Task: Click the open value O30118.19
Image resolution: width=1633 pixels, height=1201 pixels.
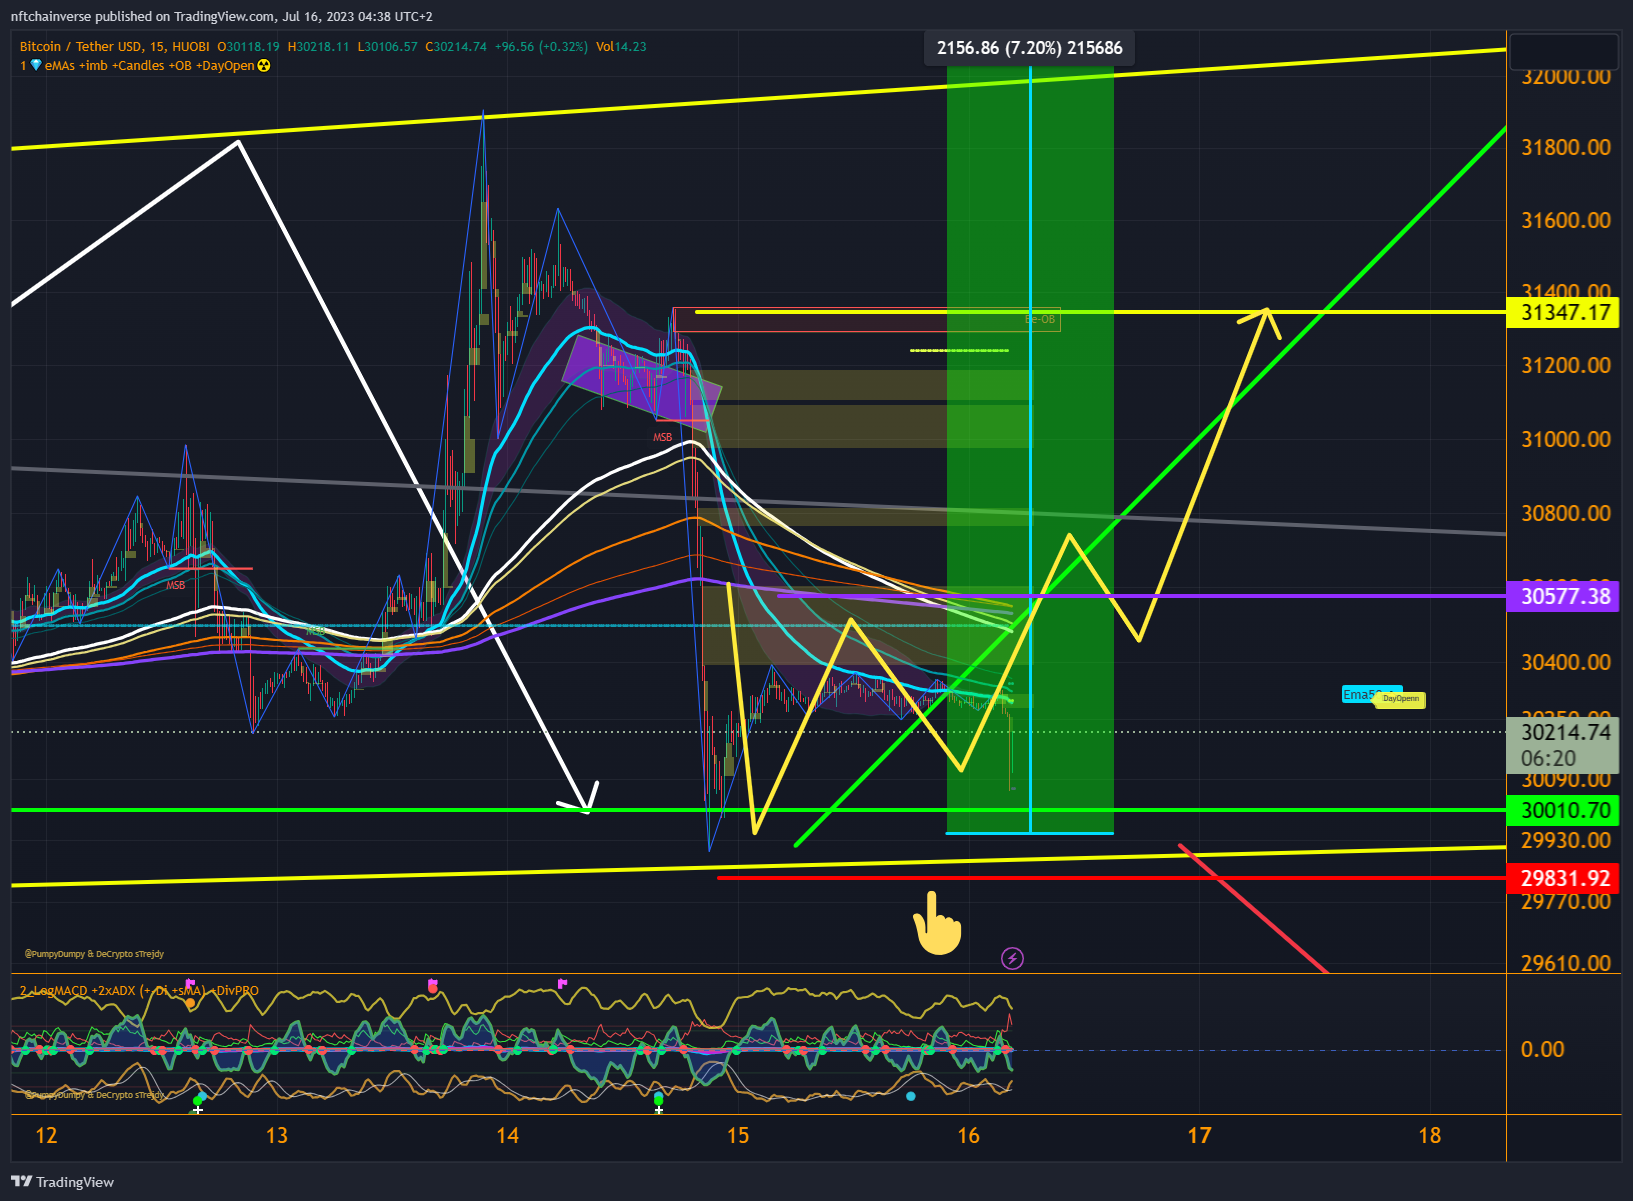Action: [x=248, y=47]
